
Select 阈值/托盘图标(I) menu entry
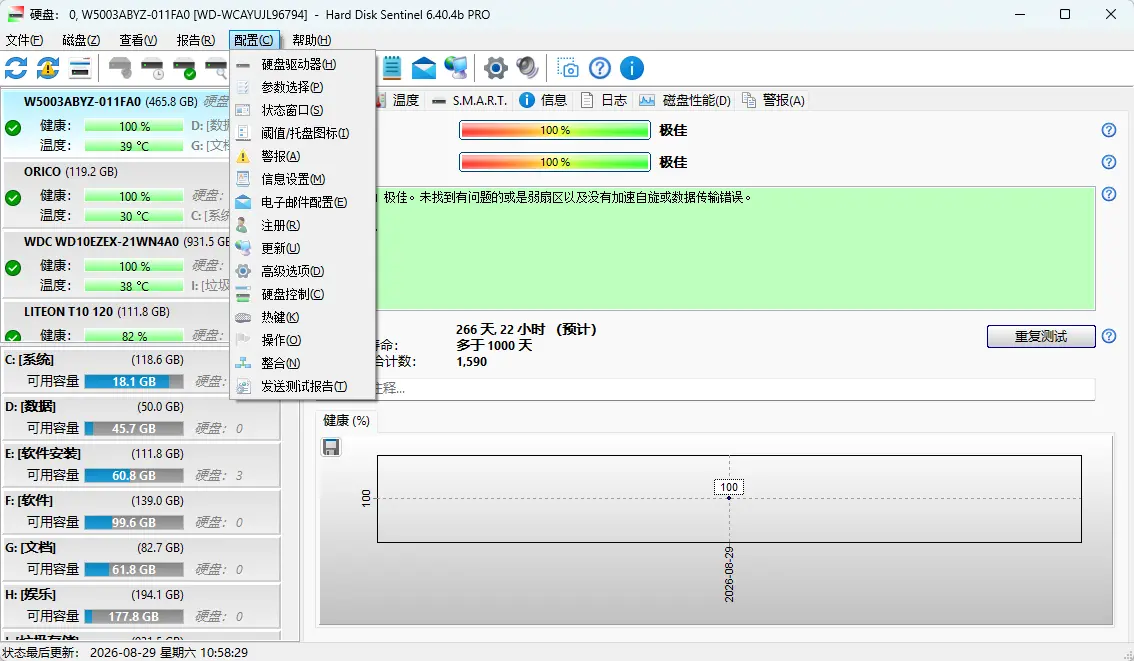click(x=303, y=133)
